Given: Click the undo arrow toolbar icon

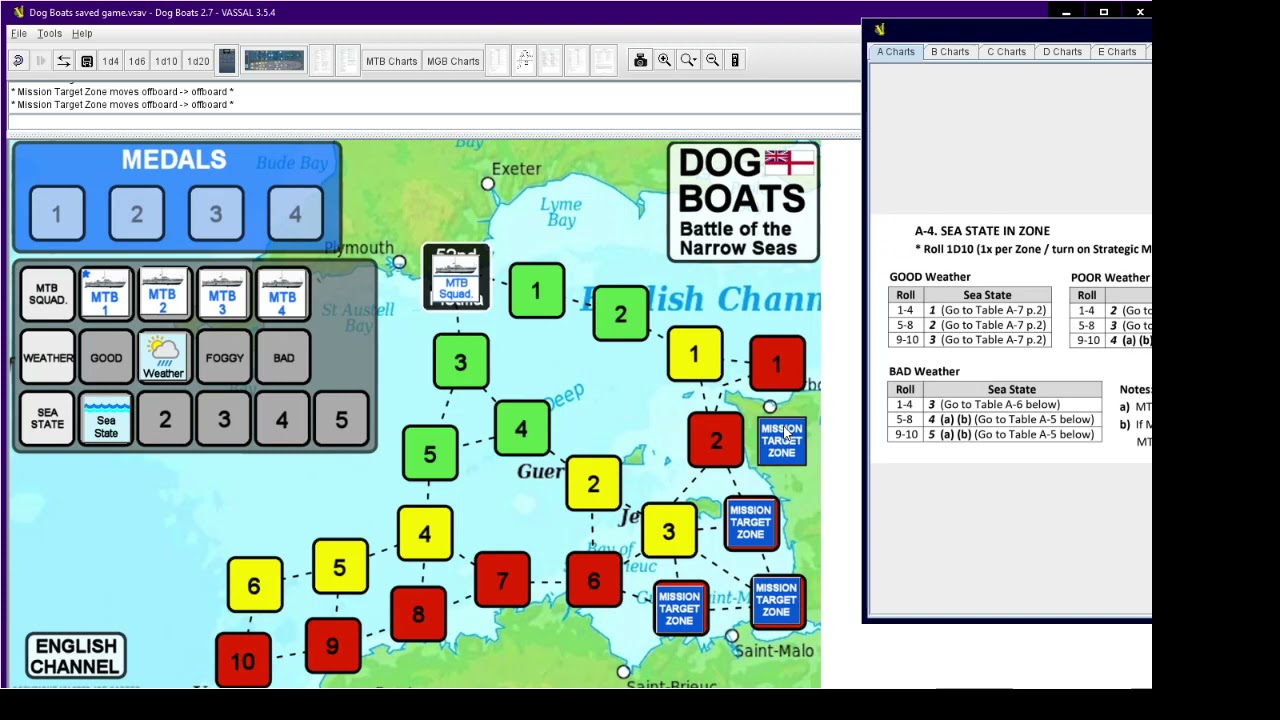Looking at the screenshot, I should 18,61.
